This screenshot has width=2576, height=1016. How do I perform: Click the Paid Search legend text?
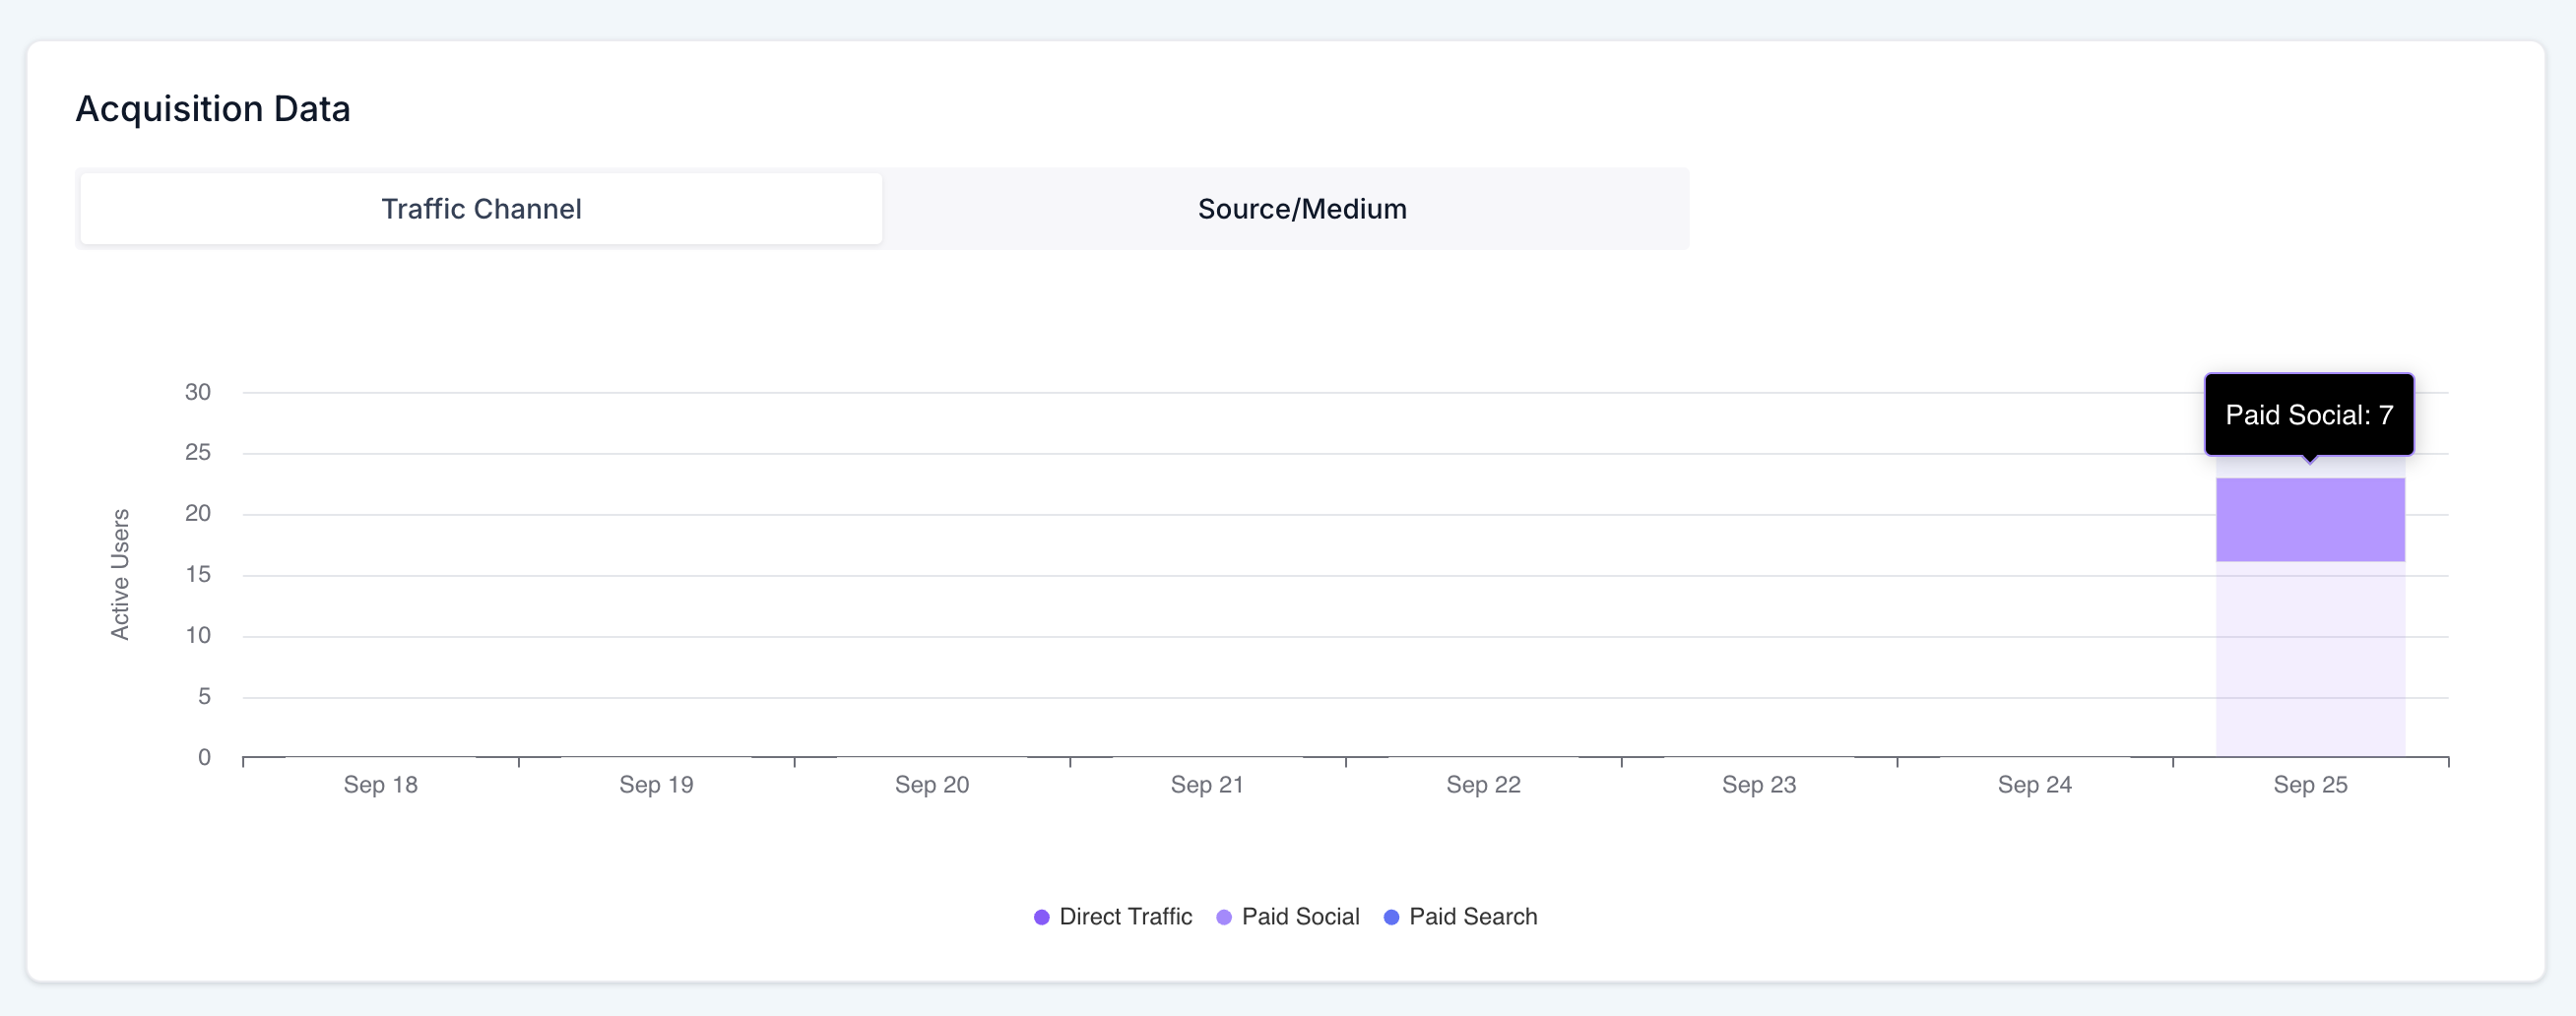tap(1472, 916)
